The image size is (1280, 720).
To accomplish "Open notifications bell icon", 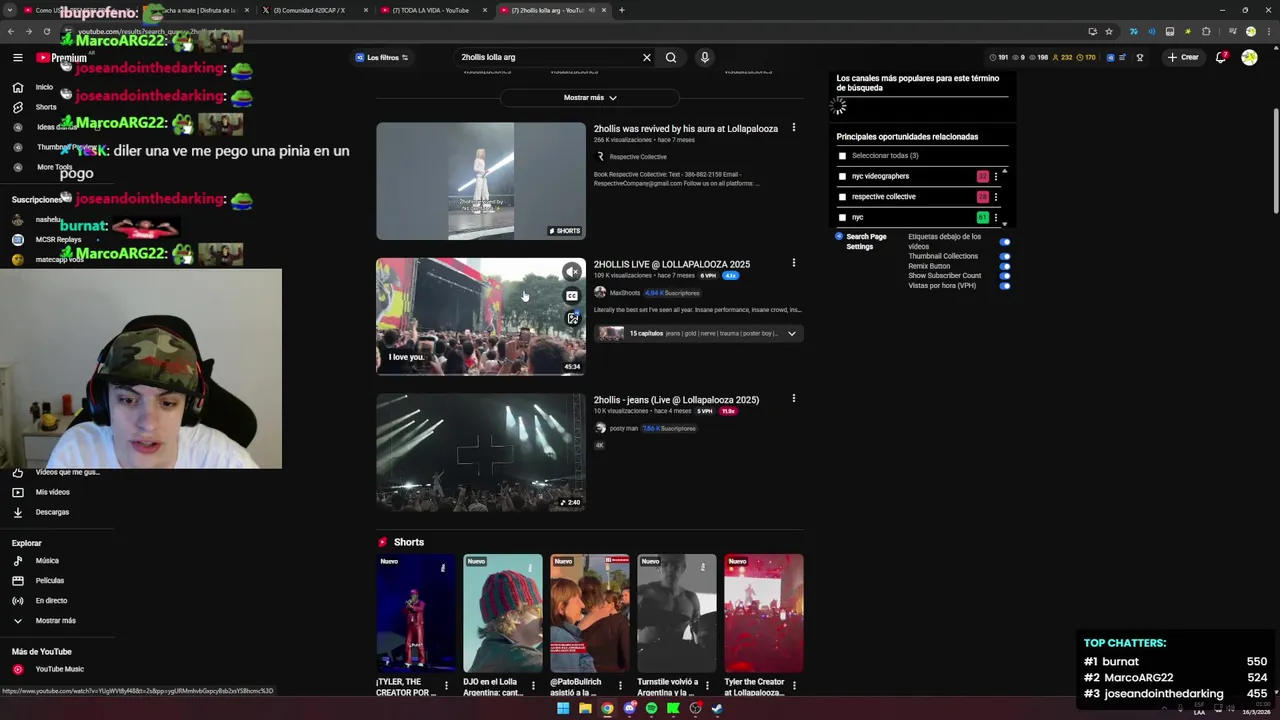I will coord(1221,57).
